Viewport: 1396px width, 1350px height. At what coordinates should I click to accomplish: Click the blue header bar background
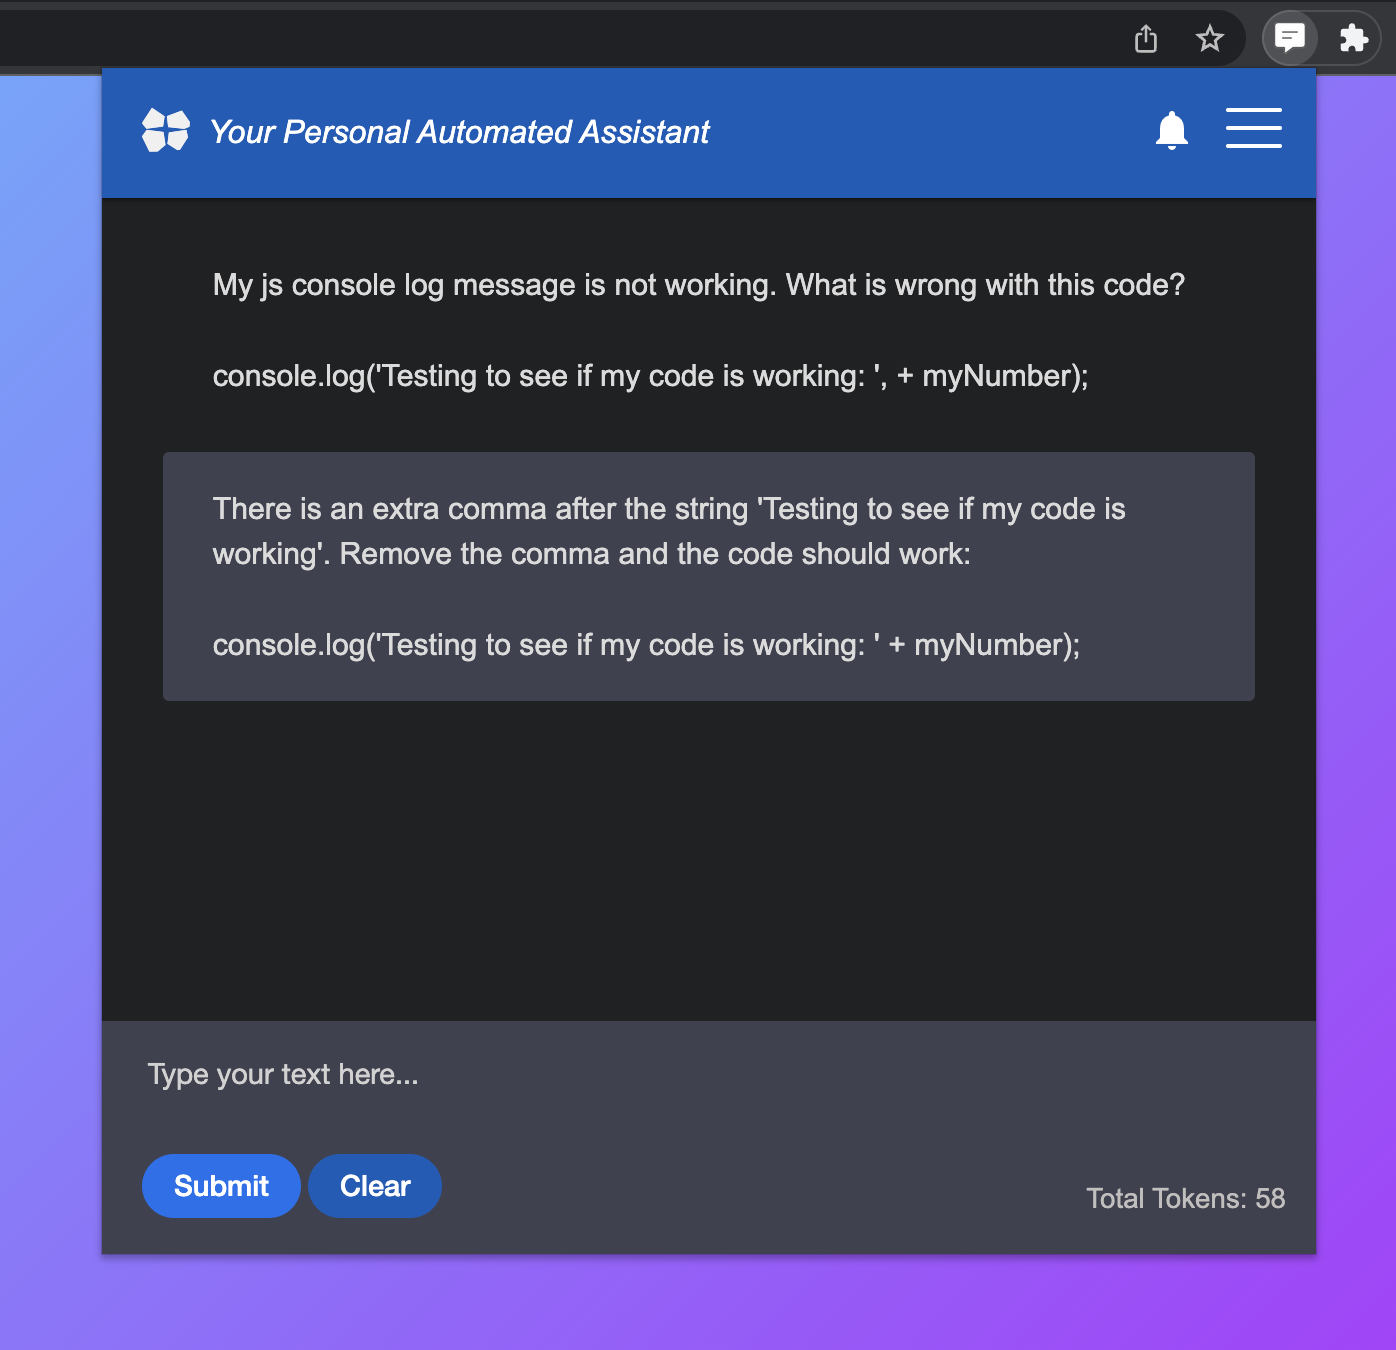click(x=930, y=132)
